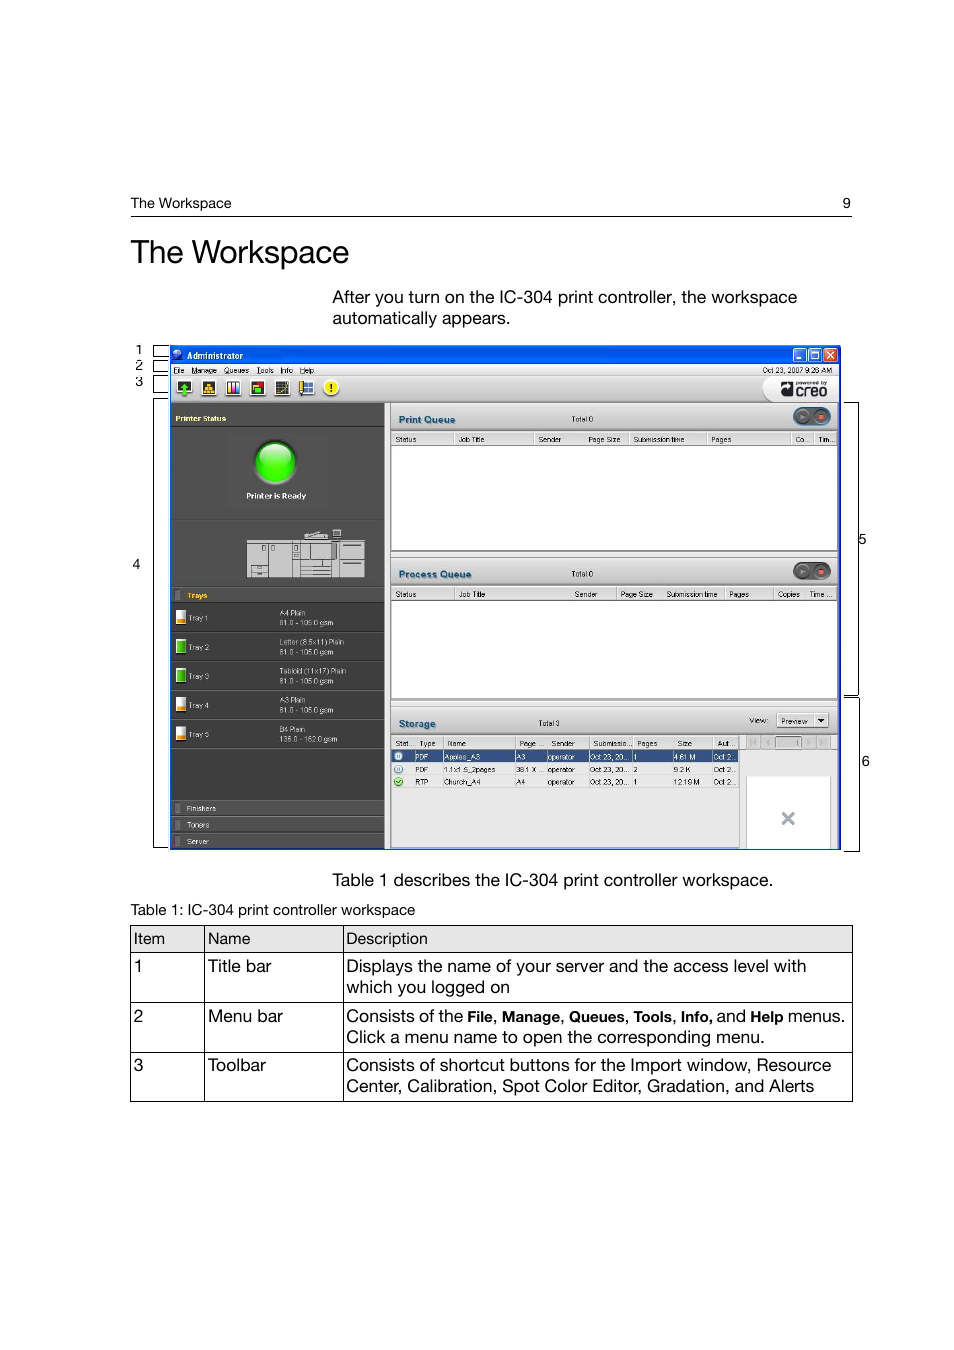Click Tray 2 Letter Plain paper description
954x1350 pixels.
click(312, 647)
